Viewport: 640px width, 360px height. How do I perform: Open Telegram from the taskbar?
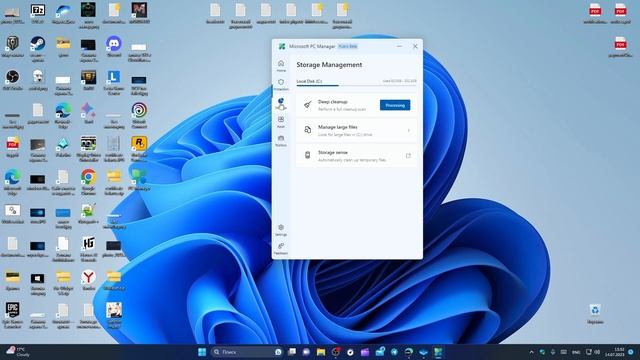coord(394,352)
